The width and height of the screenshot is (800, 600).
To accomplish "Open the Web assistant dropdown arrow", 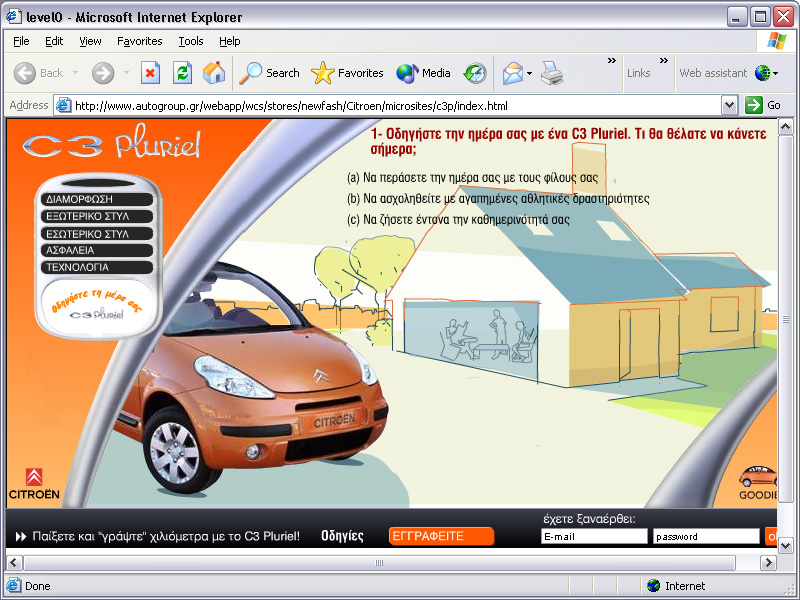I will point(776,73).
